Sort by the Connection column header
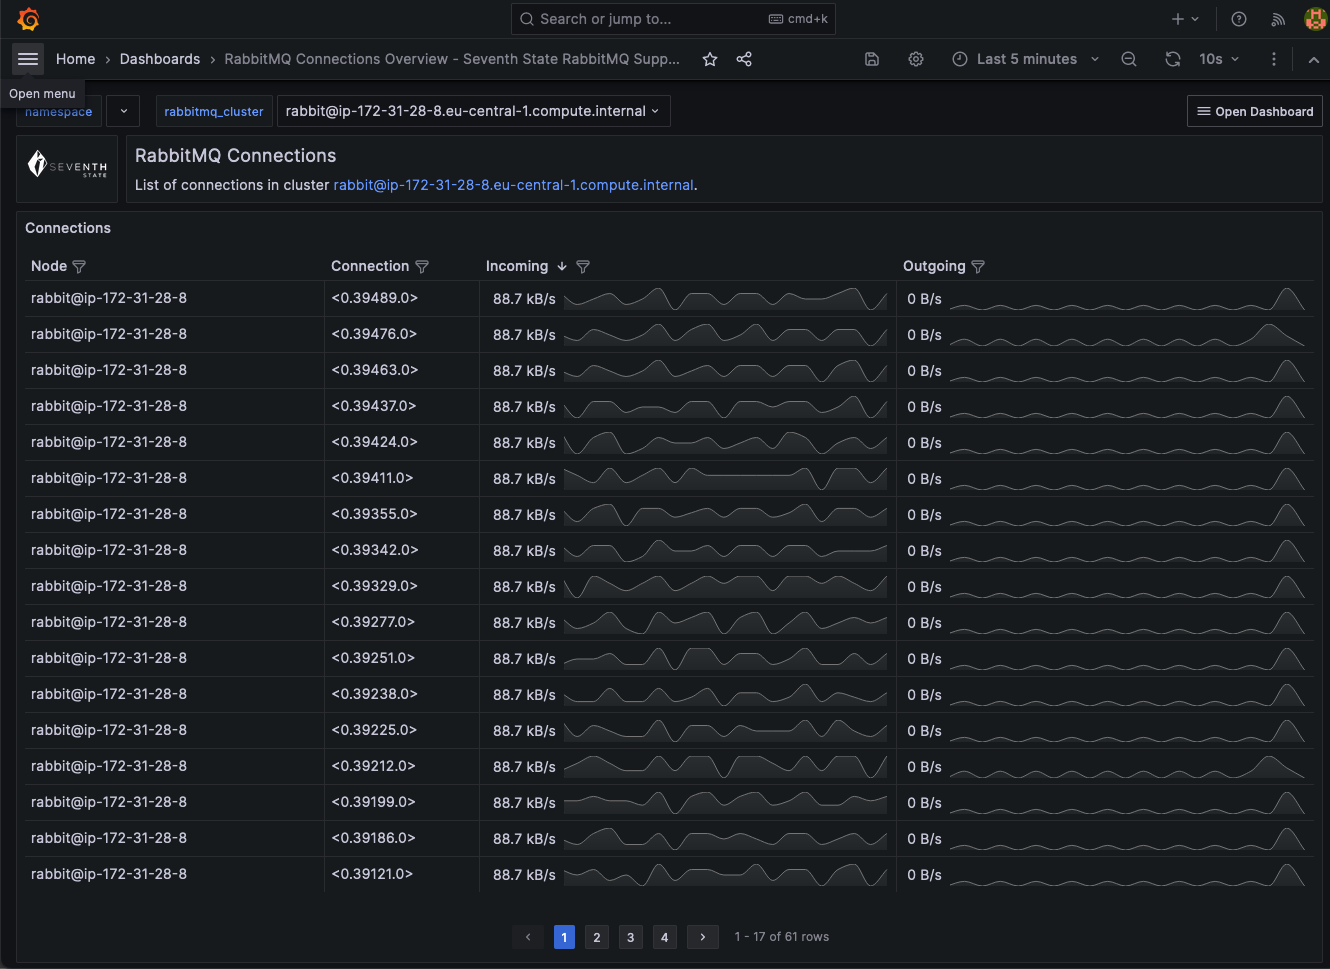Image resolution: width=1330 pixels, height=969 pixels. coord(370,266)
